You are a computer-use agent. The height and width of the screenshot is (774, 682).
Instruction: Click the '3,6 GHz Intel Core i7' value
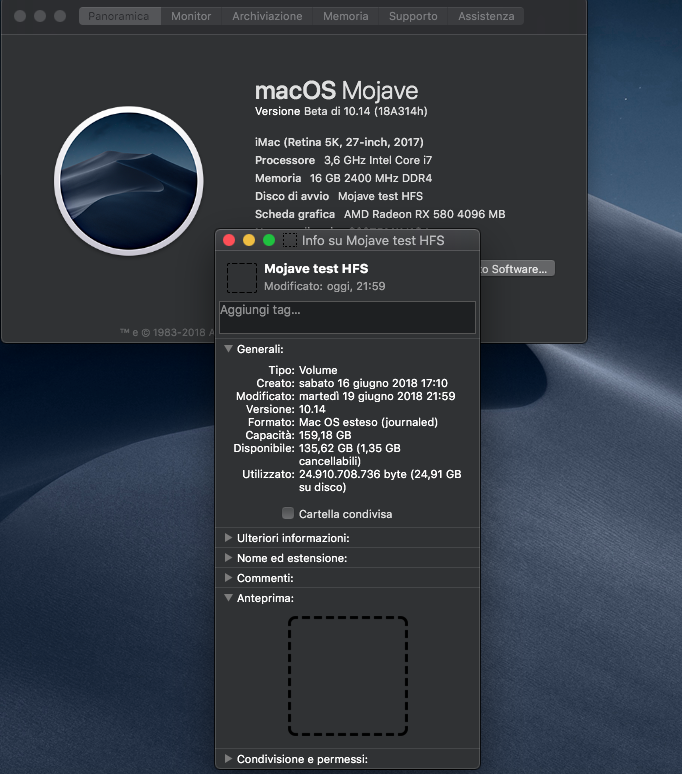point(378,160)
